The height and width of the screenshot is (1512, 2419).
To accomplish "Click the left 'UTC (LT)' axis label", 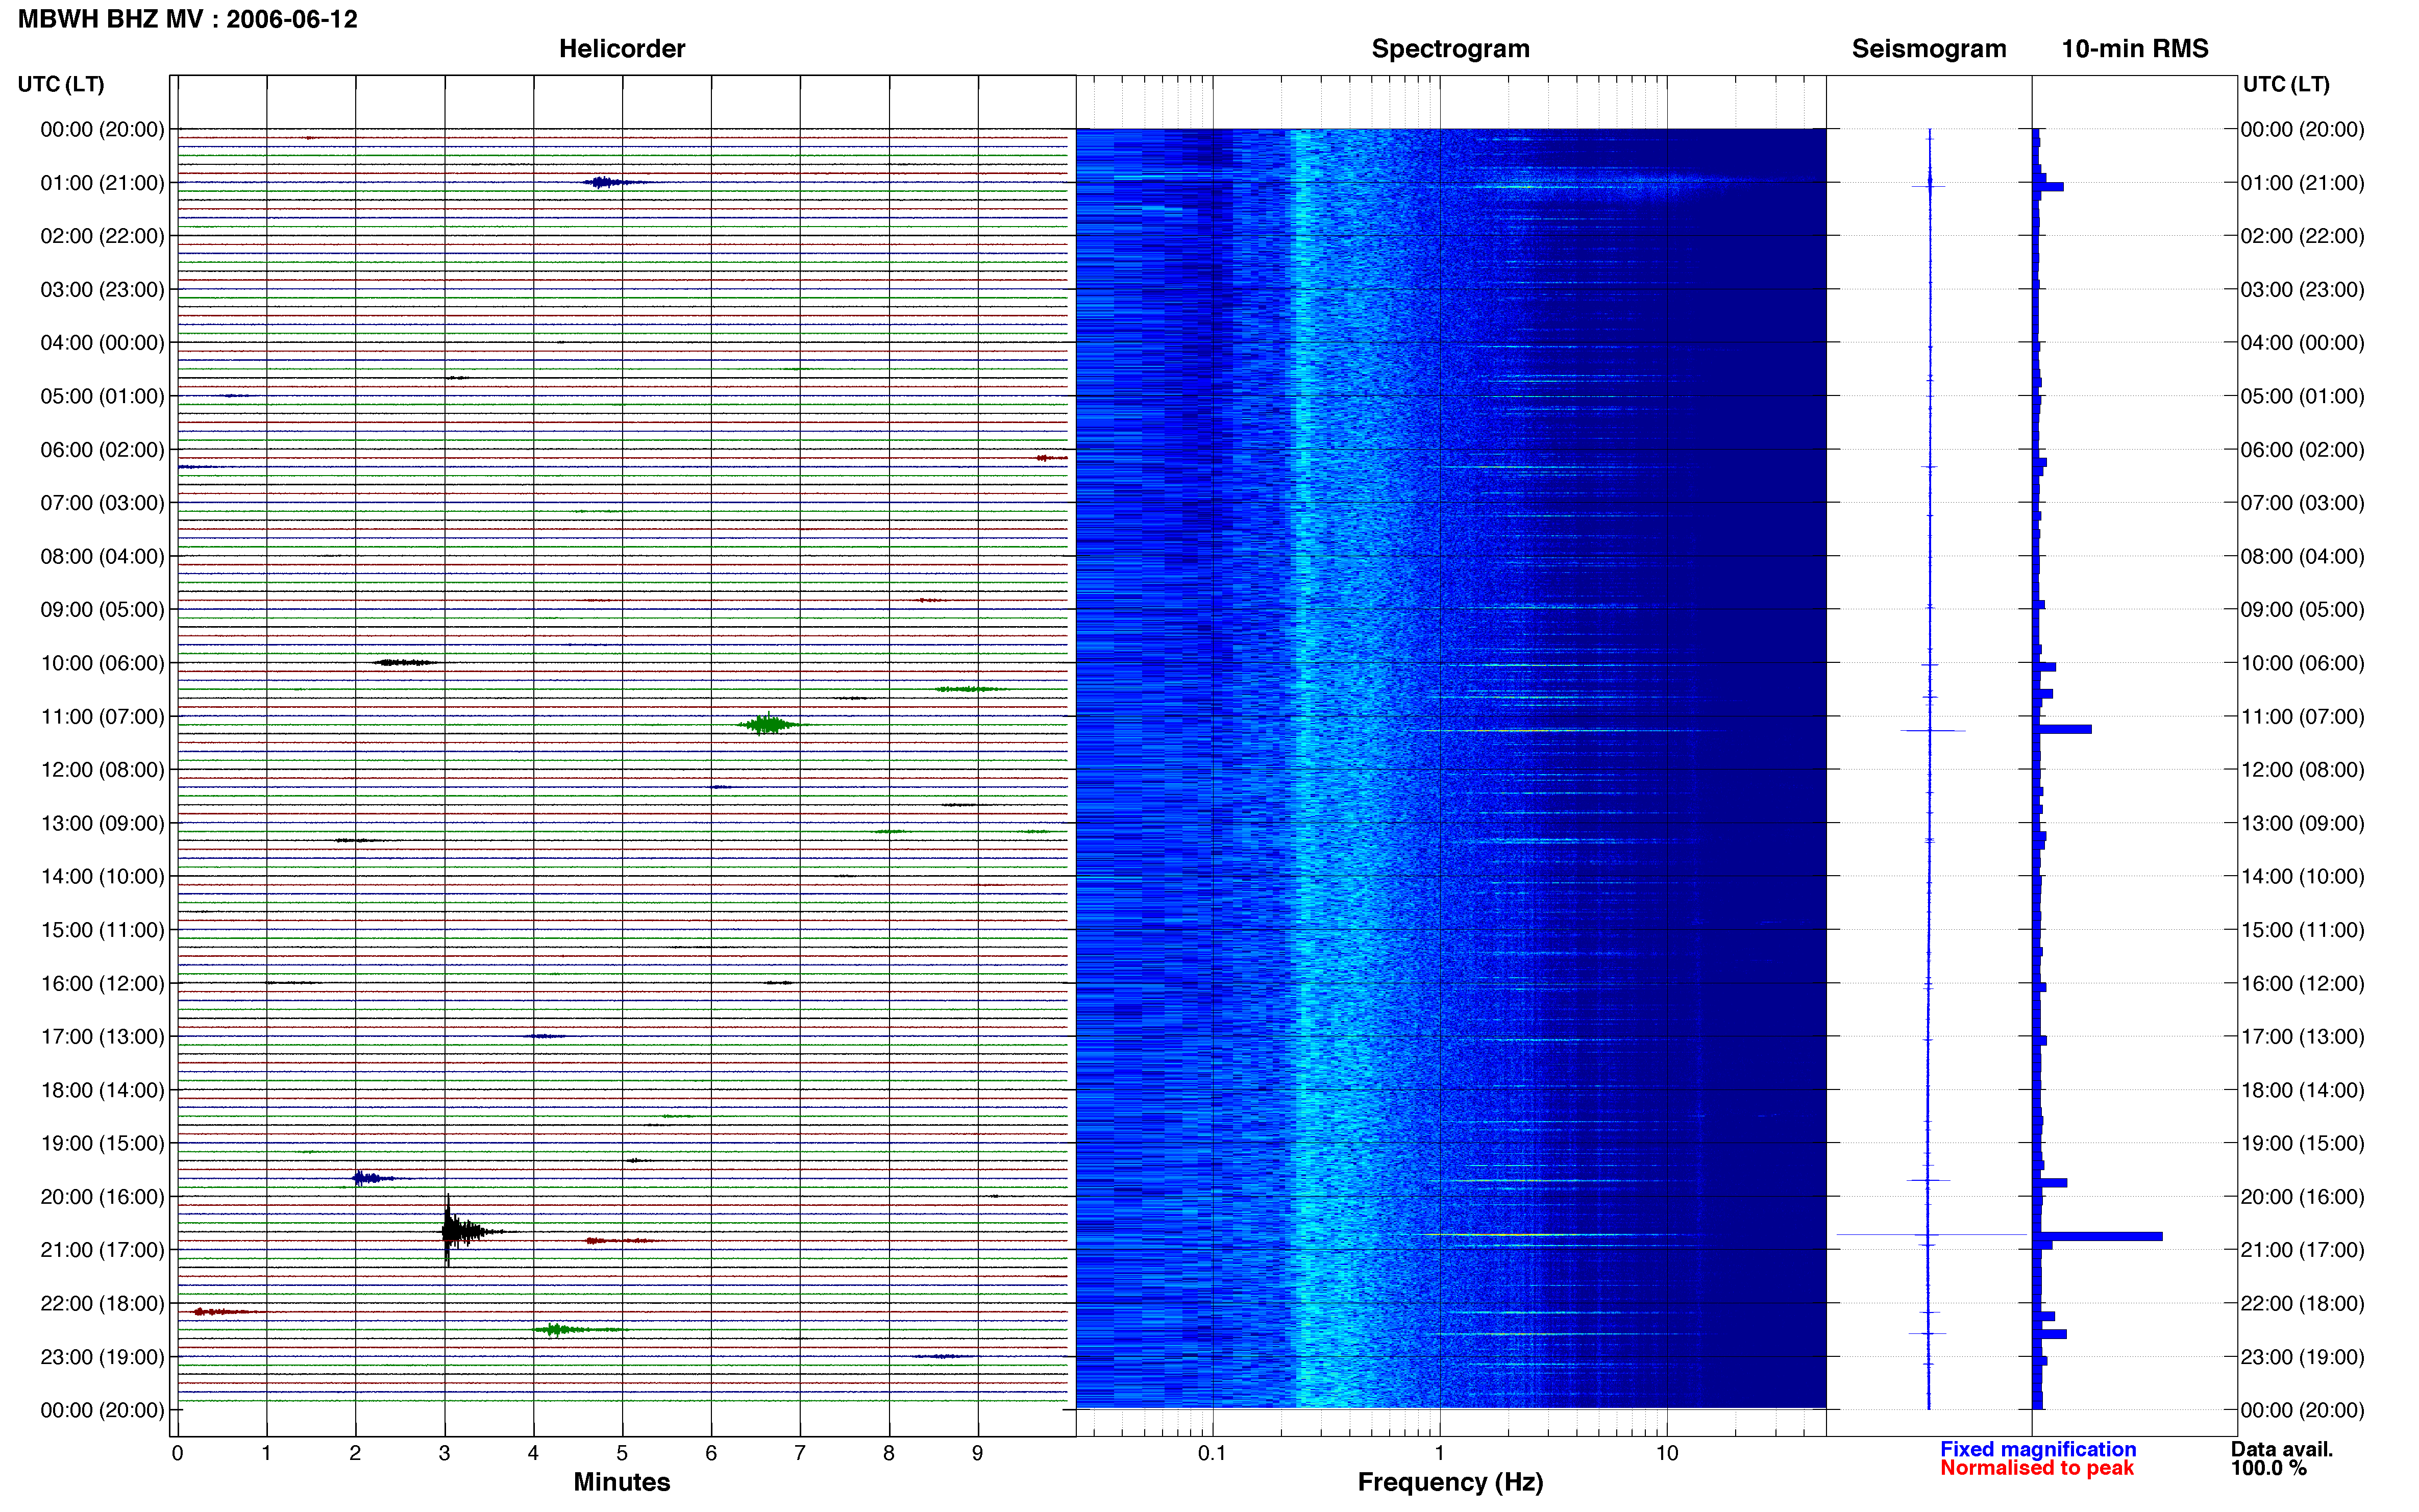I will click(61, 84).
